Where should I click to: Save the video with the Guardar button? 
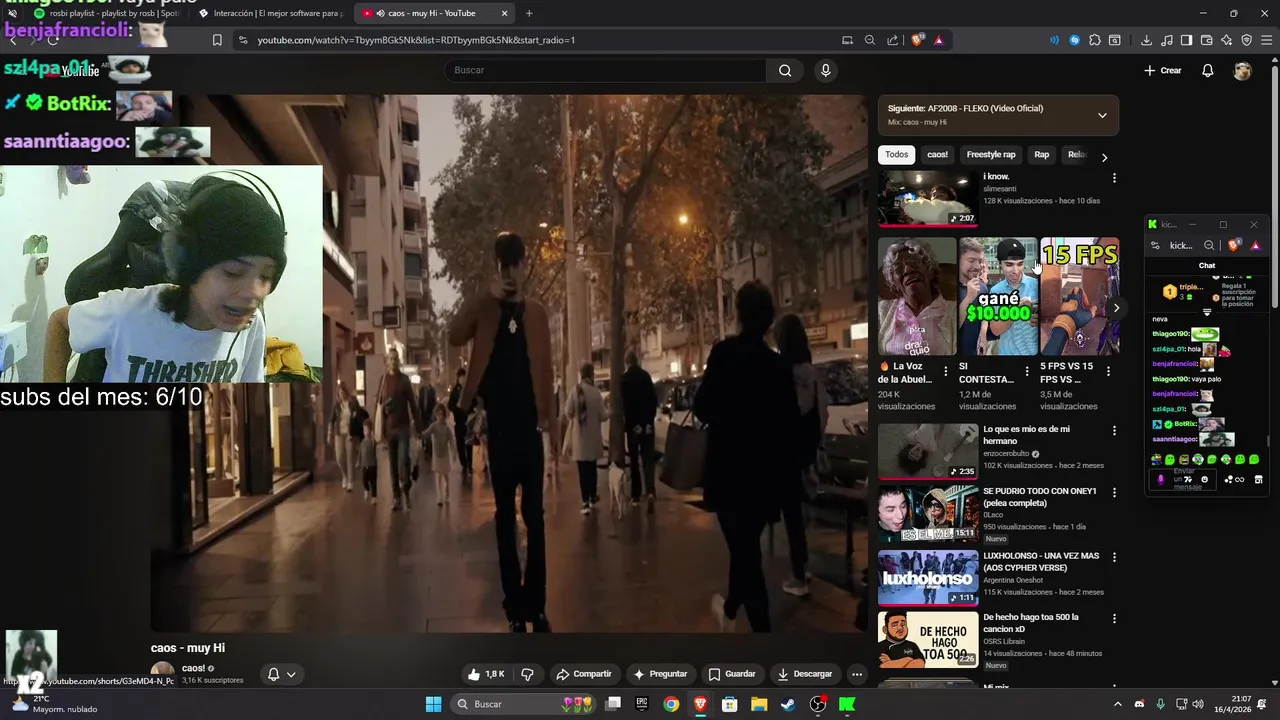coord(732,674)
